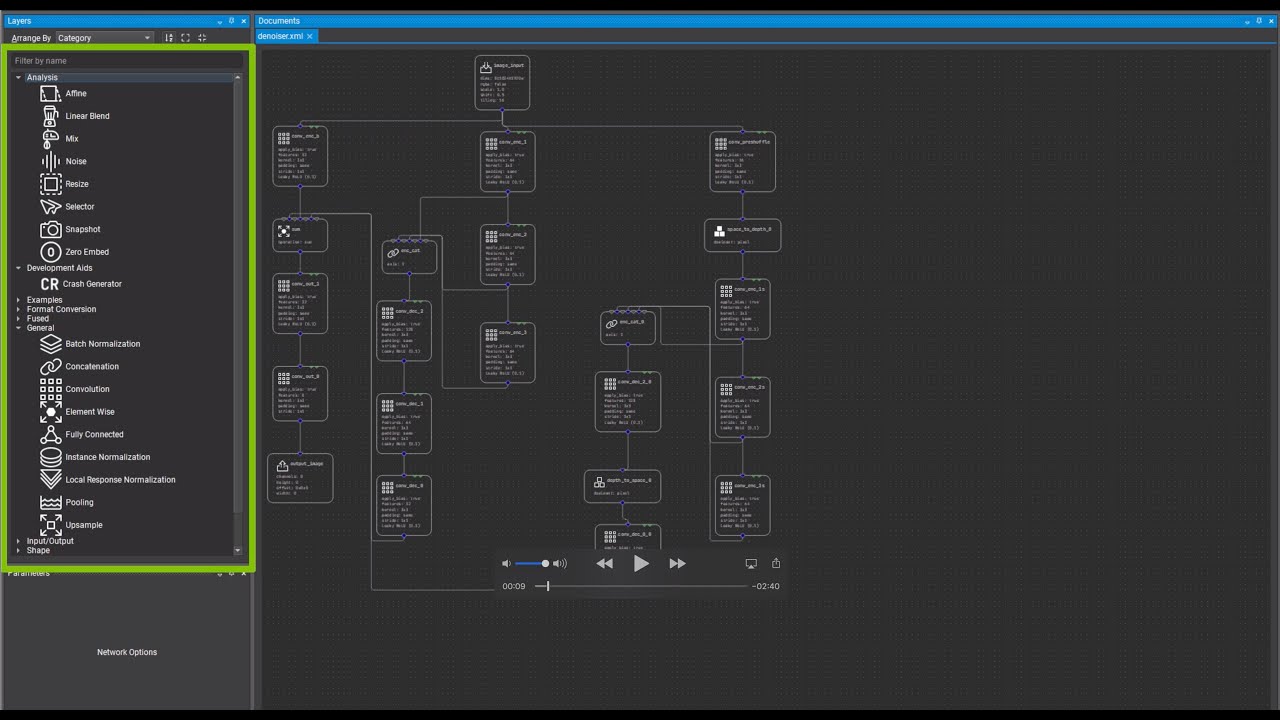The image size is (1280, 720).
Task: Rewind the video
Action: (604, 564)
